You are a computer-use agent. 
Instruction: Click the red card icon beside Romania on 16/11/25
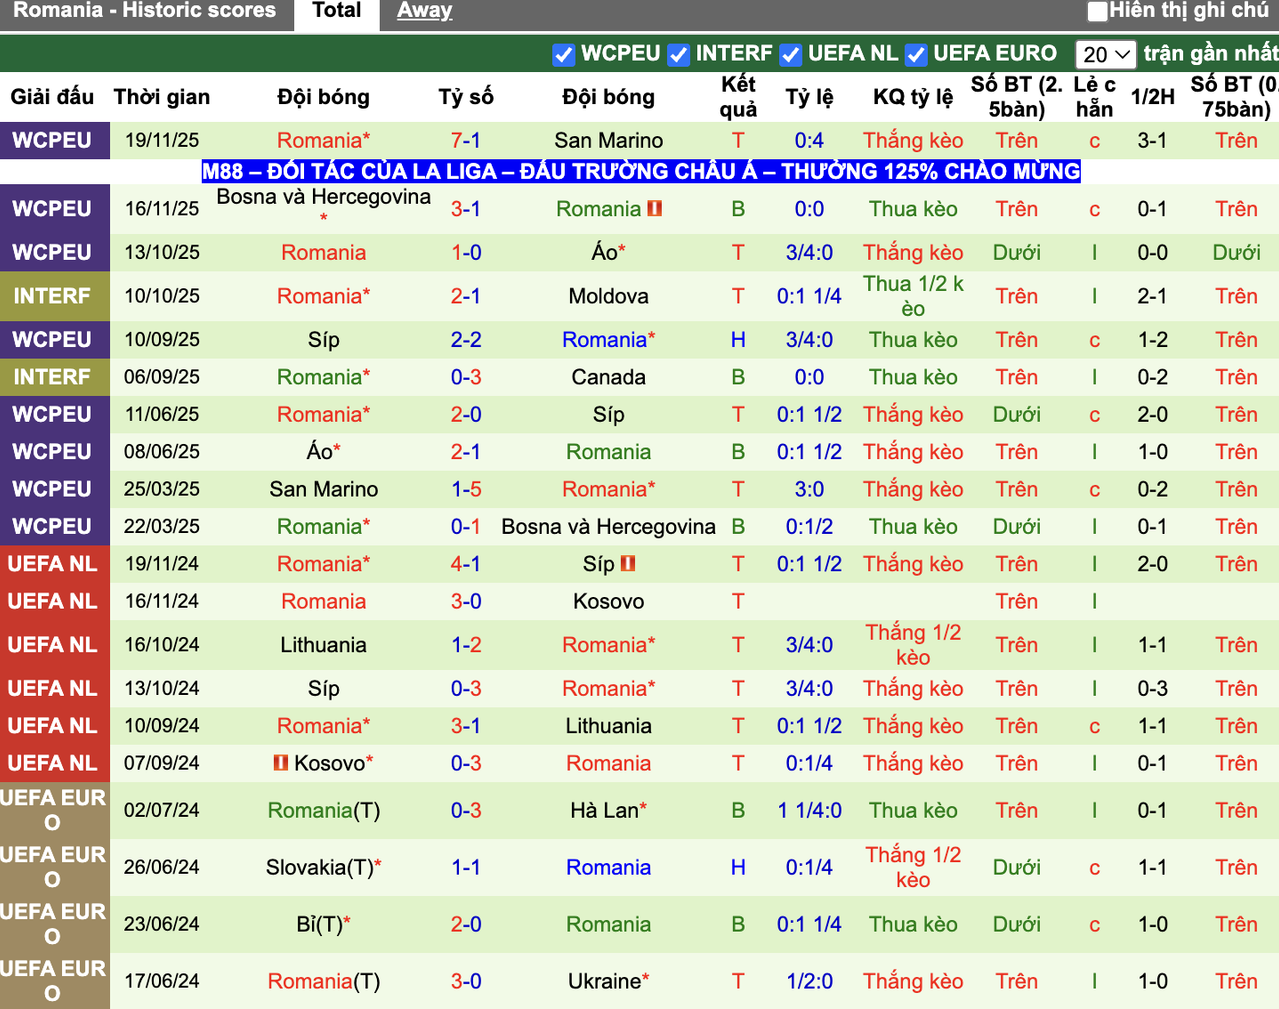[x=655, y=209]
